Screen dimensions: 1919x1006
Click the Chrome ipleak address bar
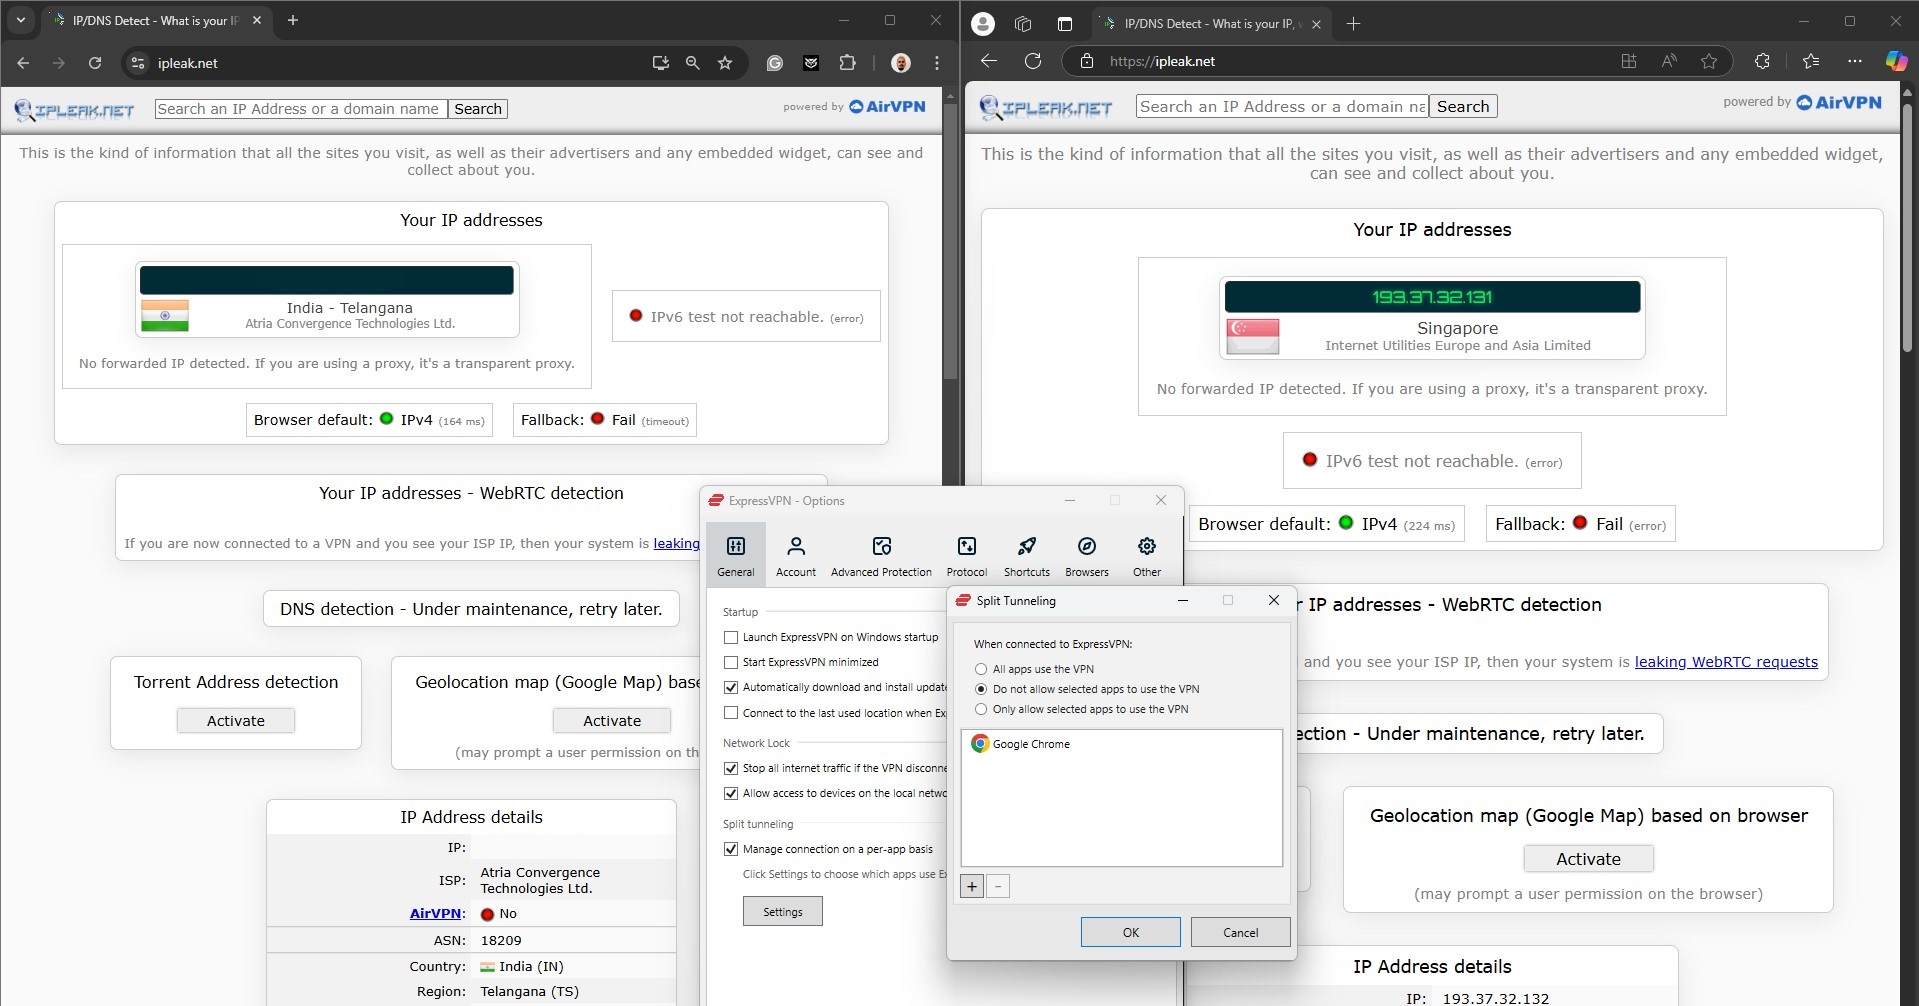[400, 63]
